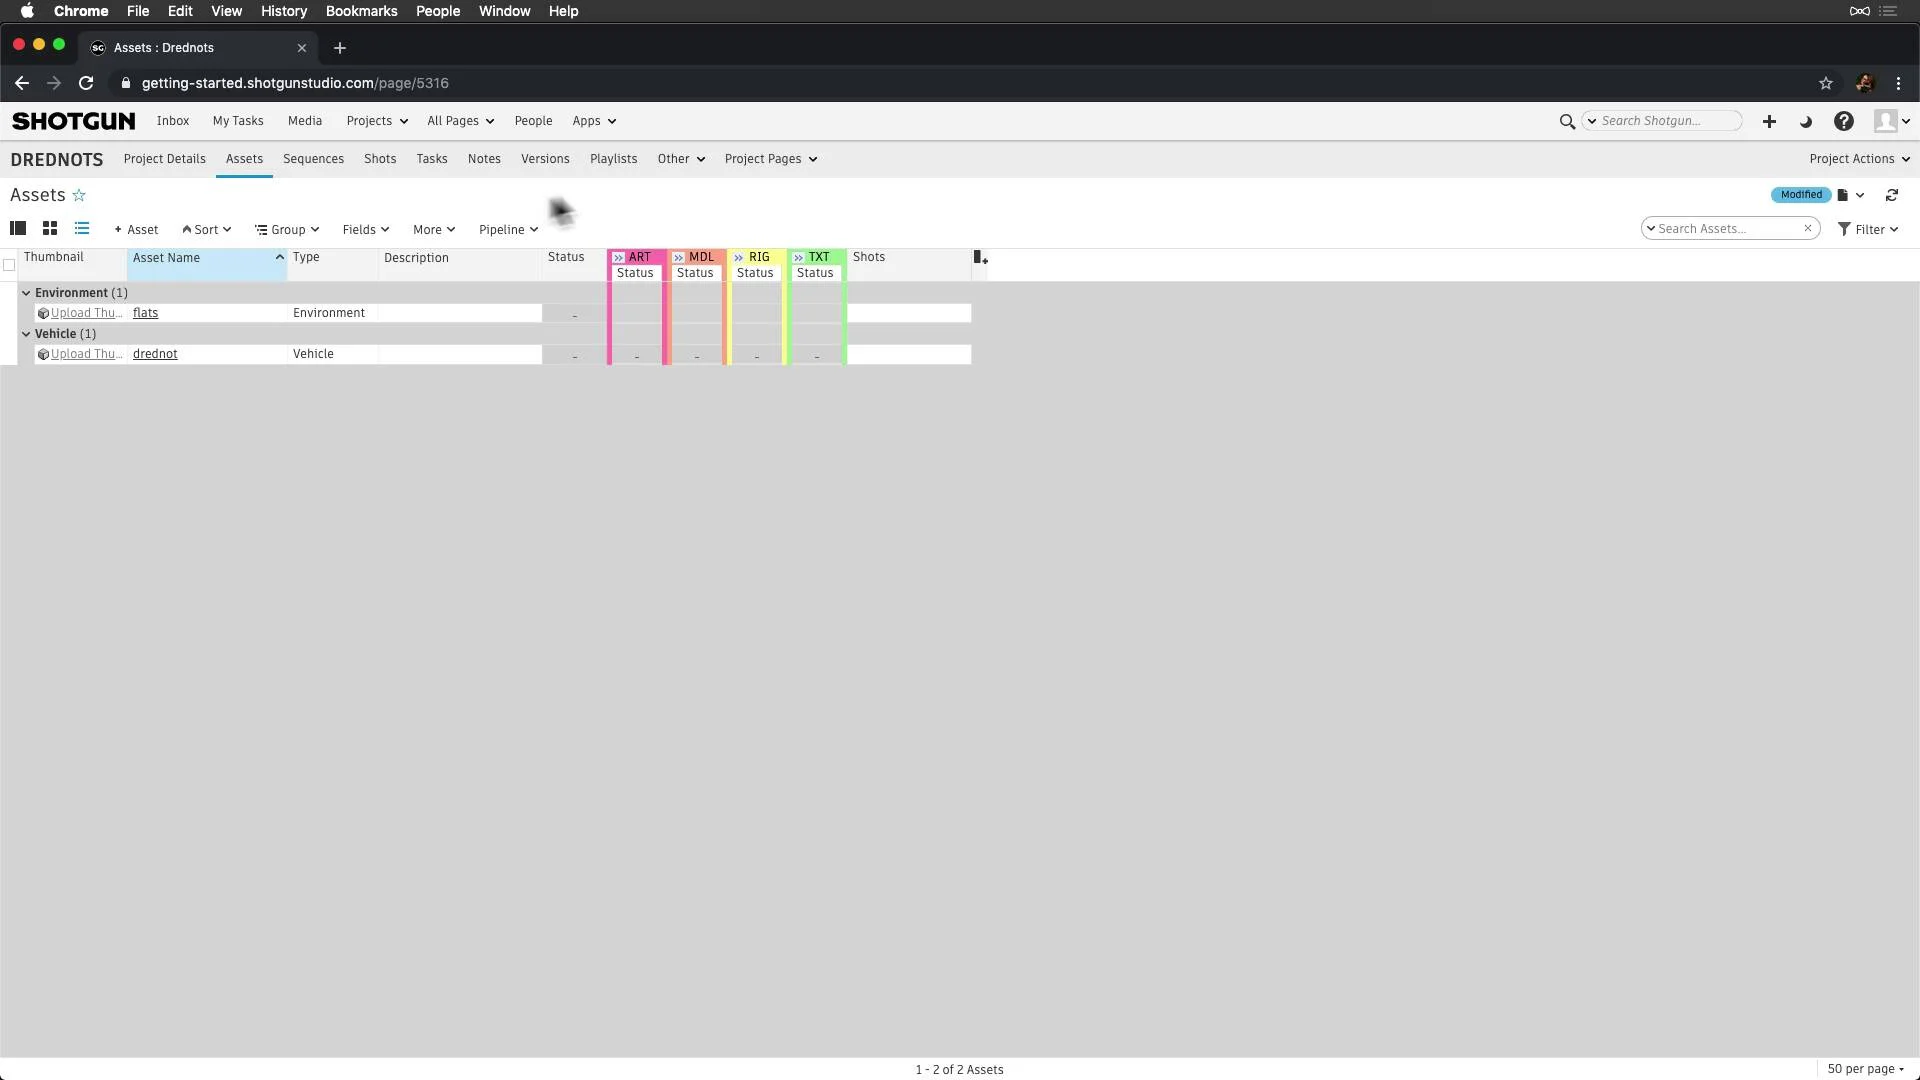Select the card view icon
The height and width of the screenshot is (1080, 1920).
pos(49,228)
